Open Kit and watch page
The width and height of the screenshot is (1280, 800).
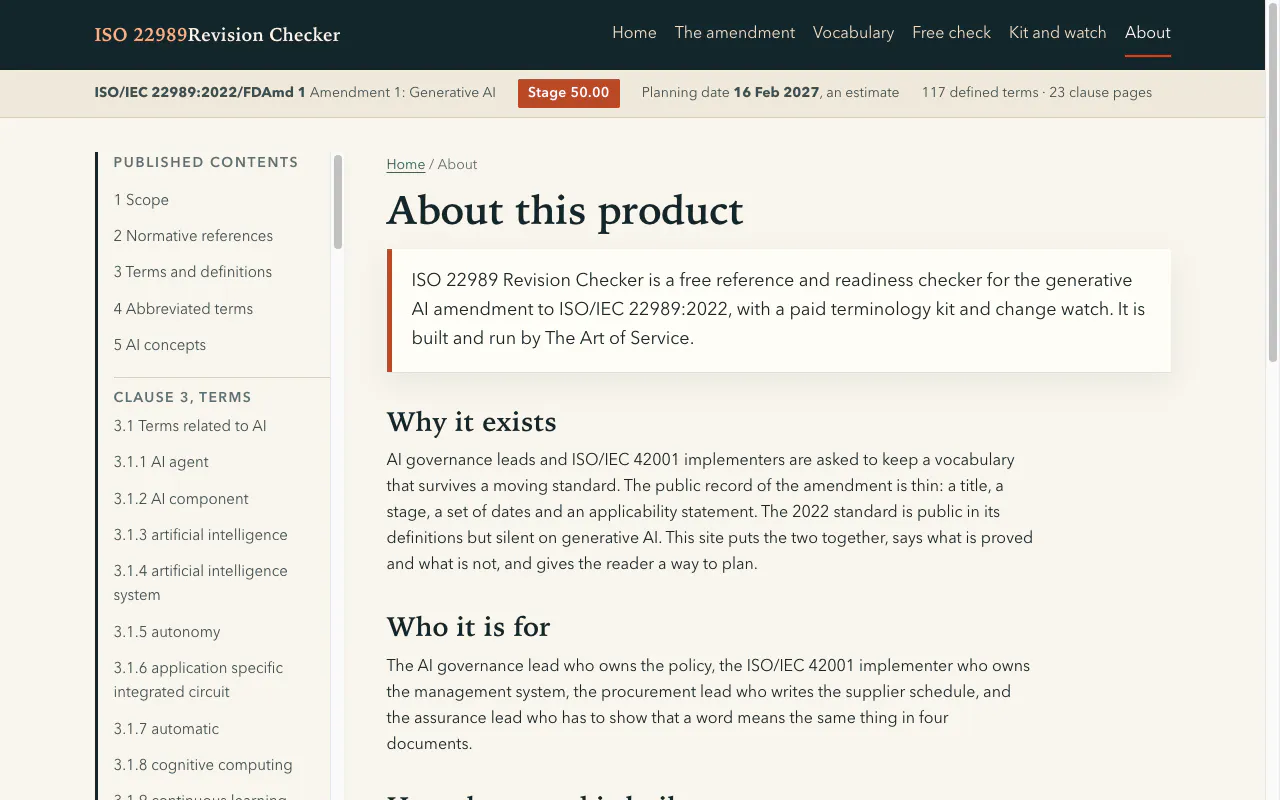point(1057,33)
